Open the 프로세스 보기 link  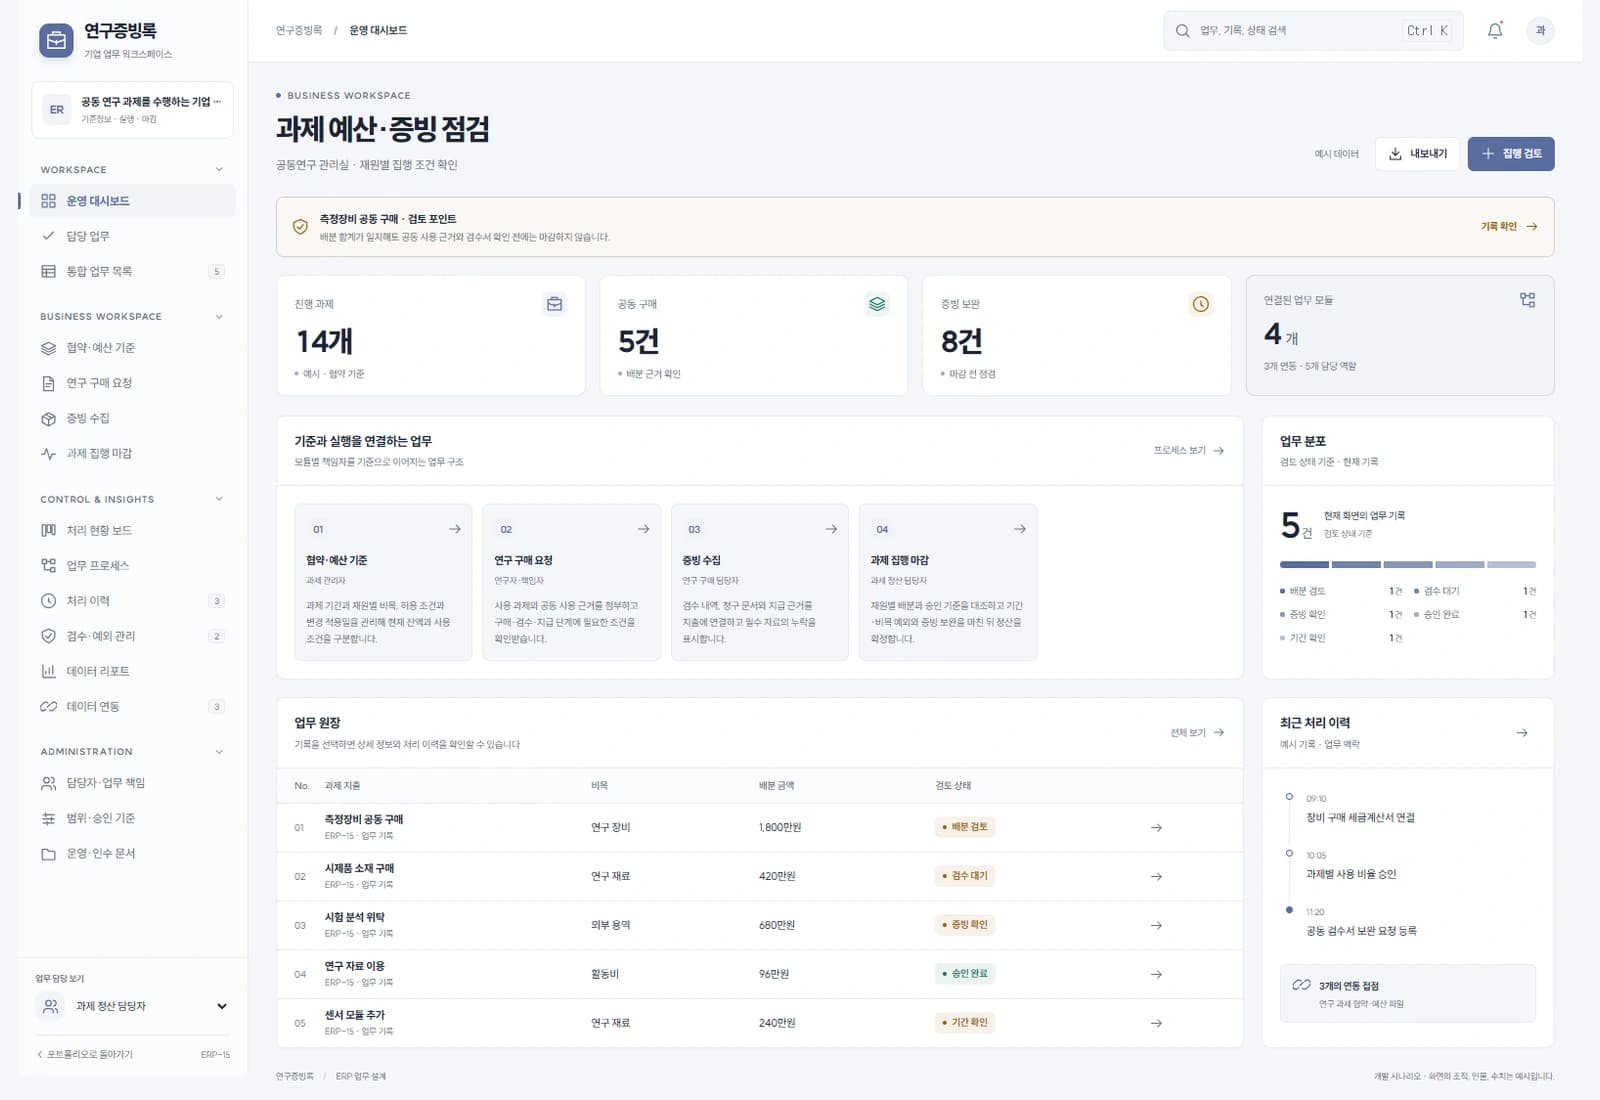(x=1189, y=451)
